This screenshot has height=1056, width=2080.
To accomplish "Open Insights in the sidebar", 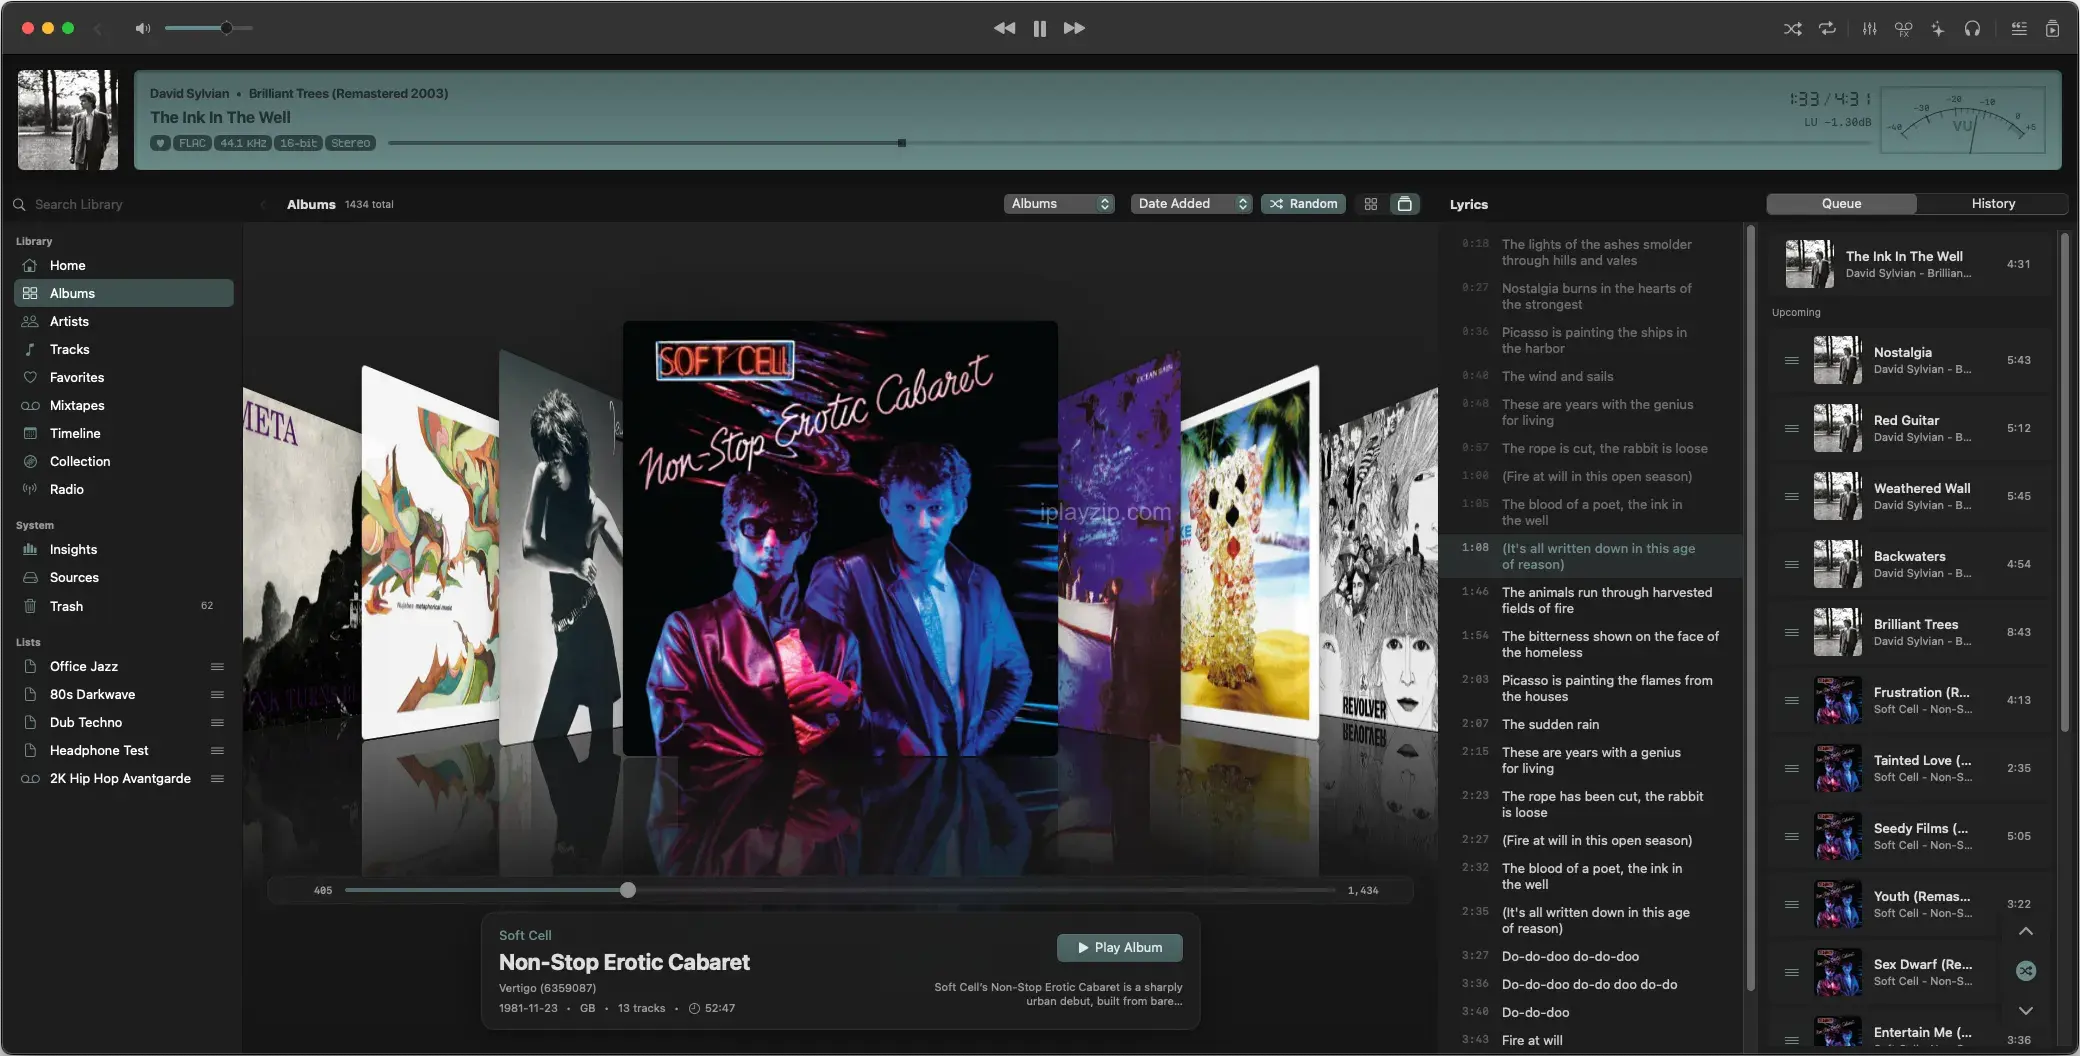I will 124,549.
